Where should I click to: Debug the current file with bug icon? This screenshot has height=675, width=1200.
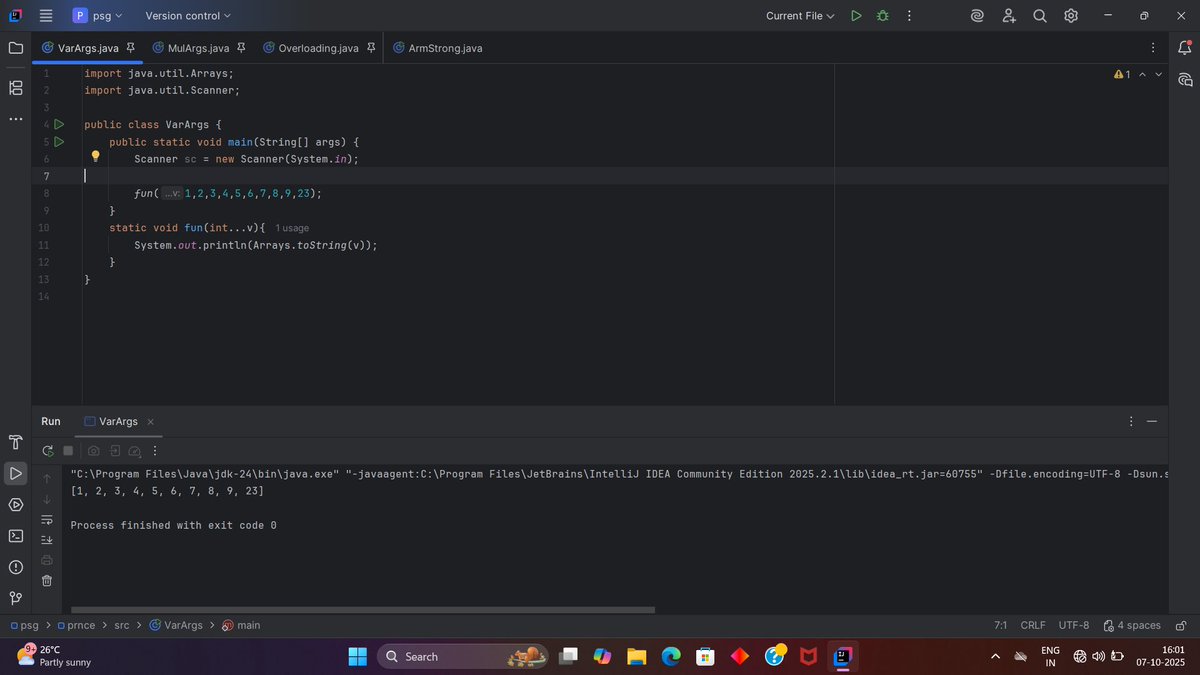[x=882, y=16]
